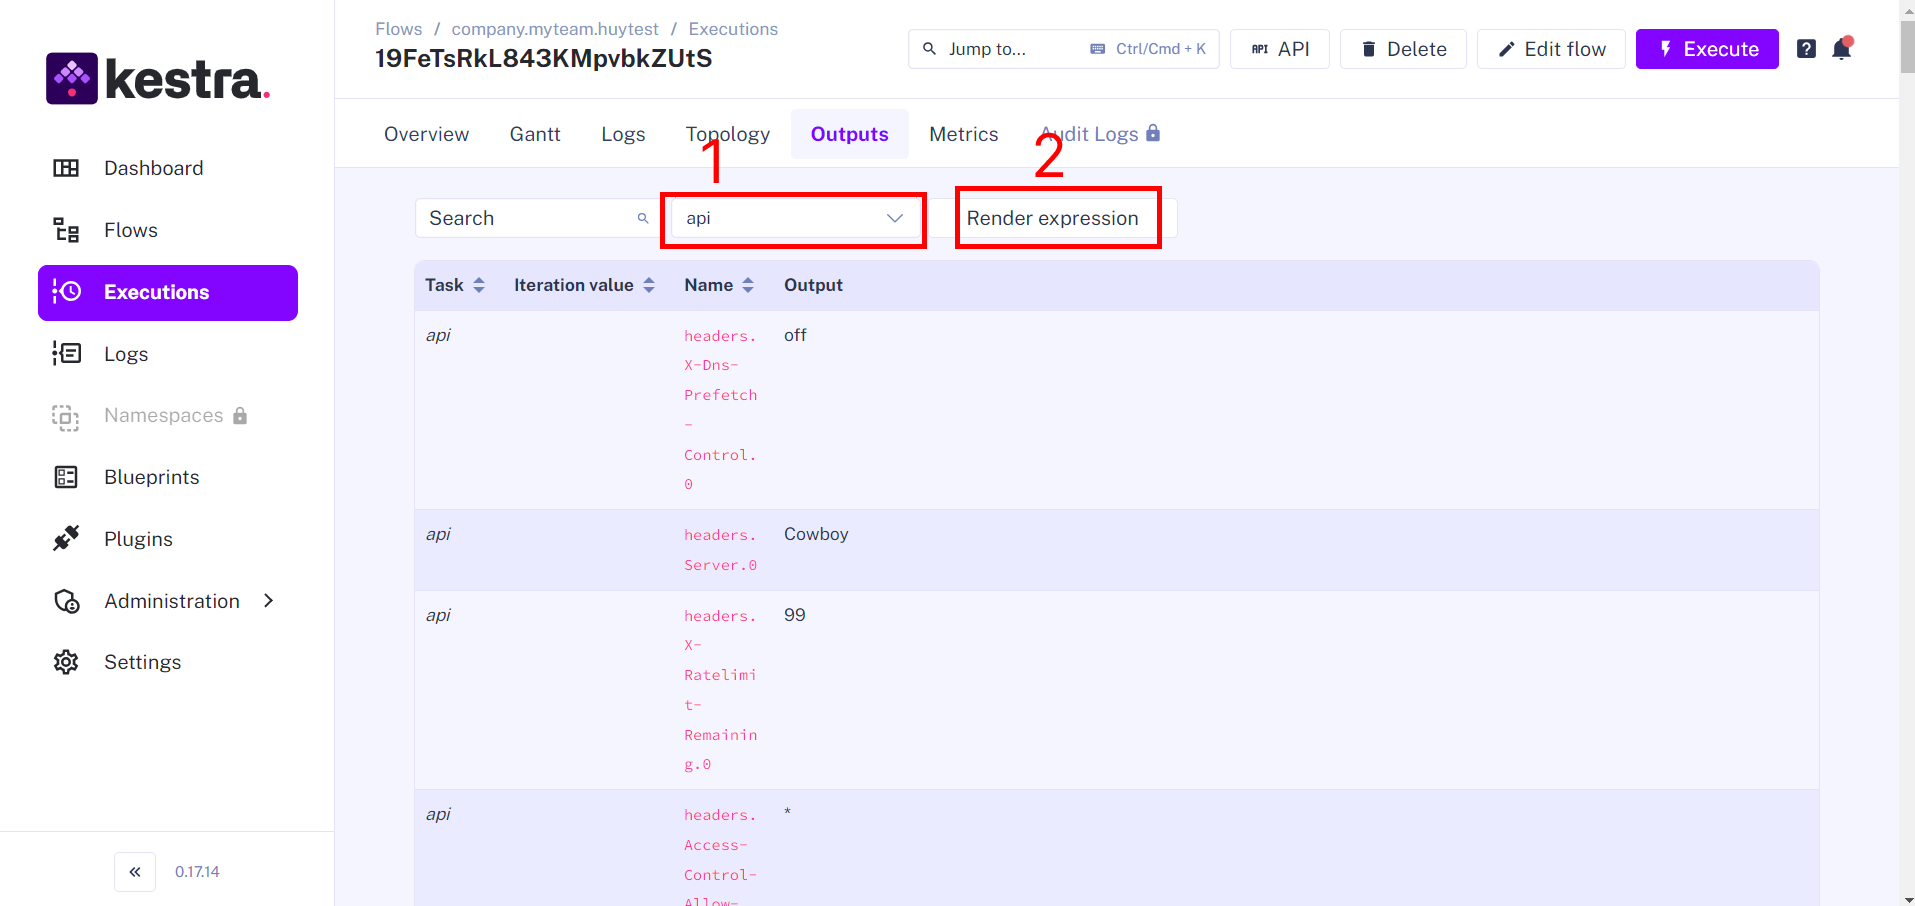The height and width of the screenshot is (906, 1915).
Task: Sort table by Name column
Action: click(x=718, y=285)
